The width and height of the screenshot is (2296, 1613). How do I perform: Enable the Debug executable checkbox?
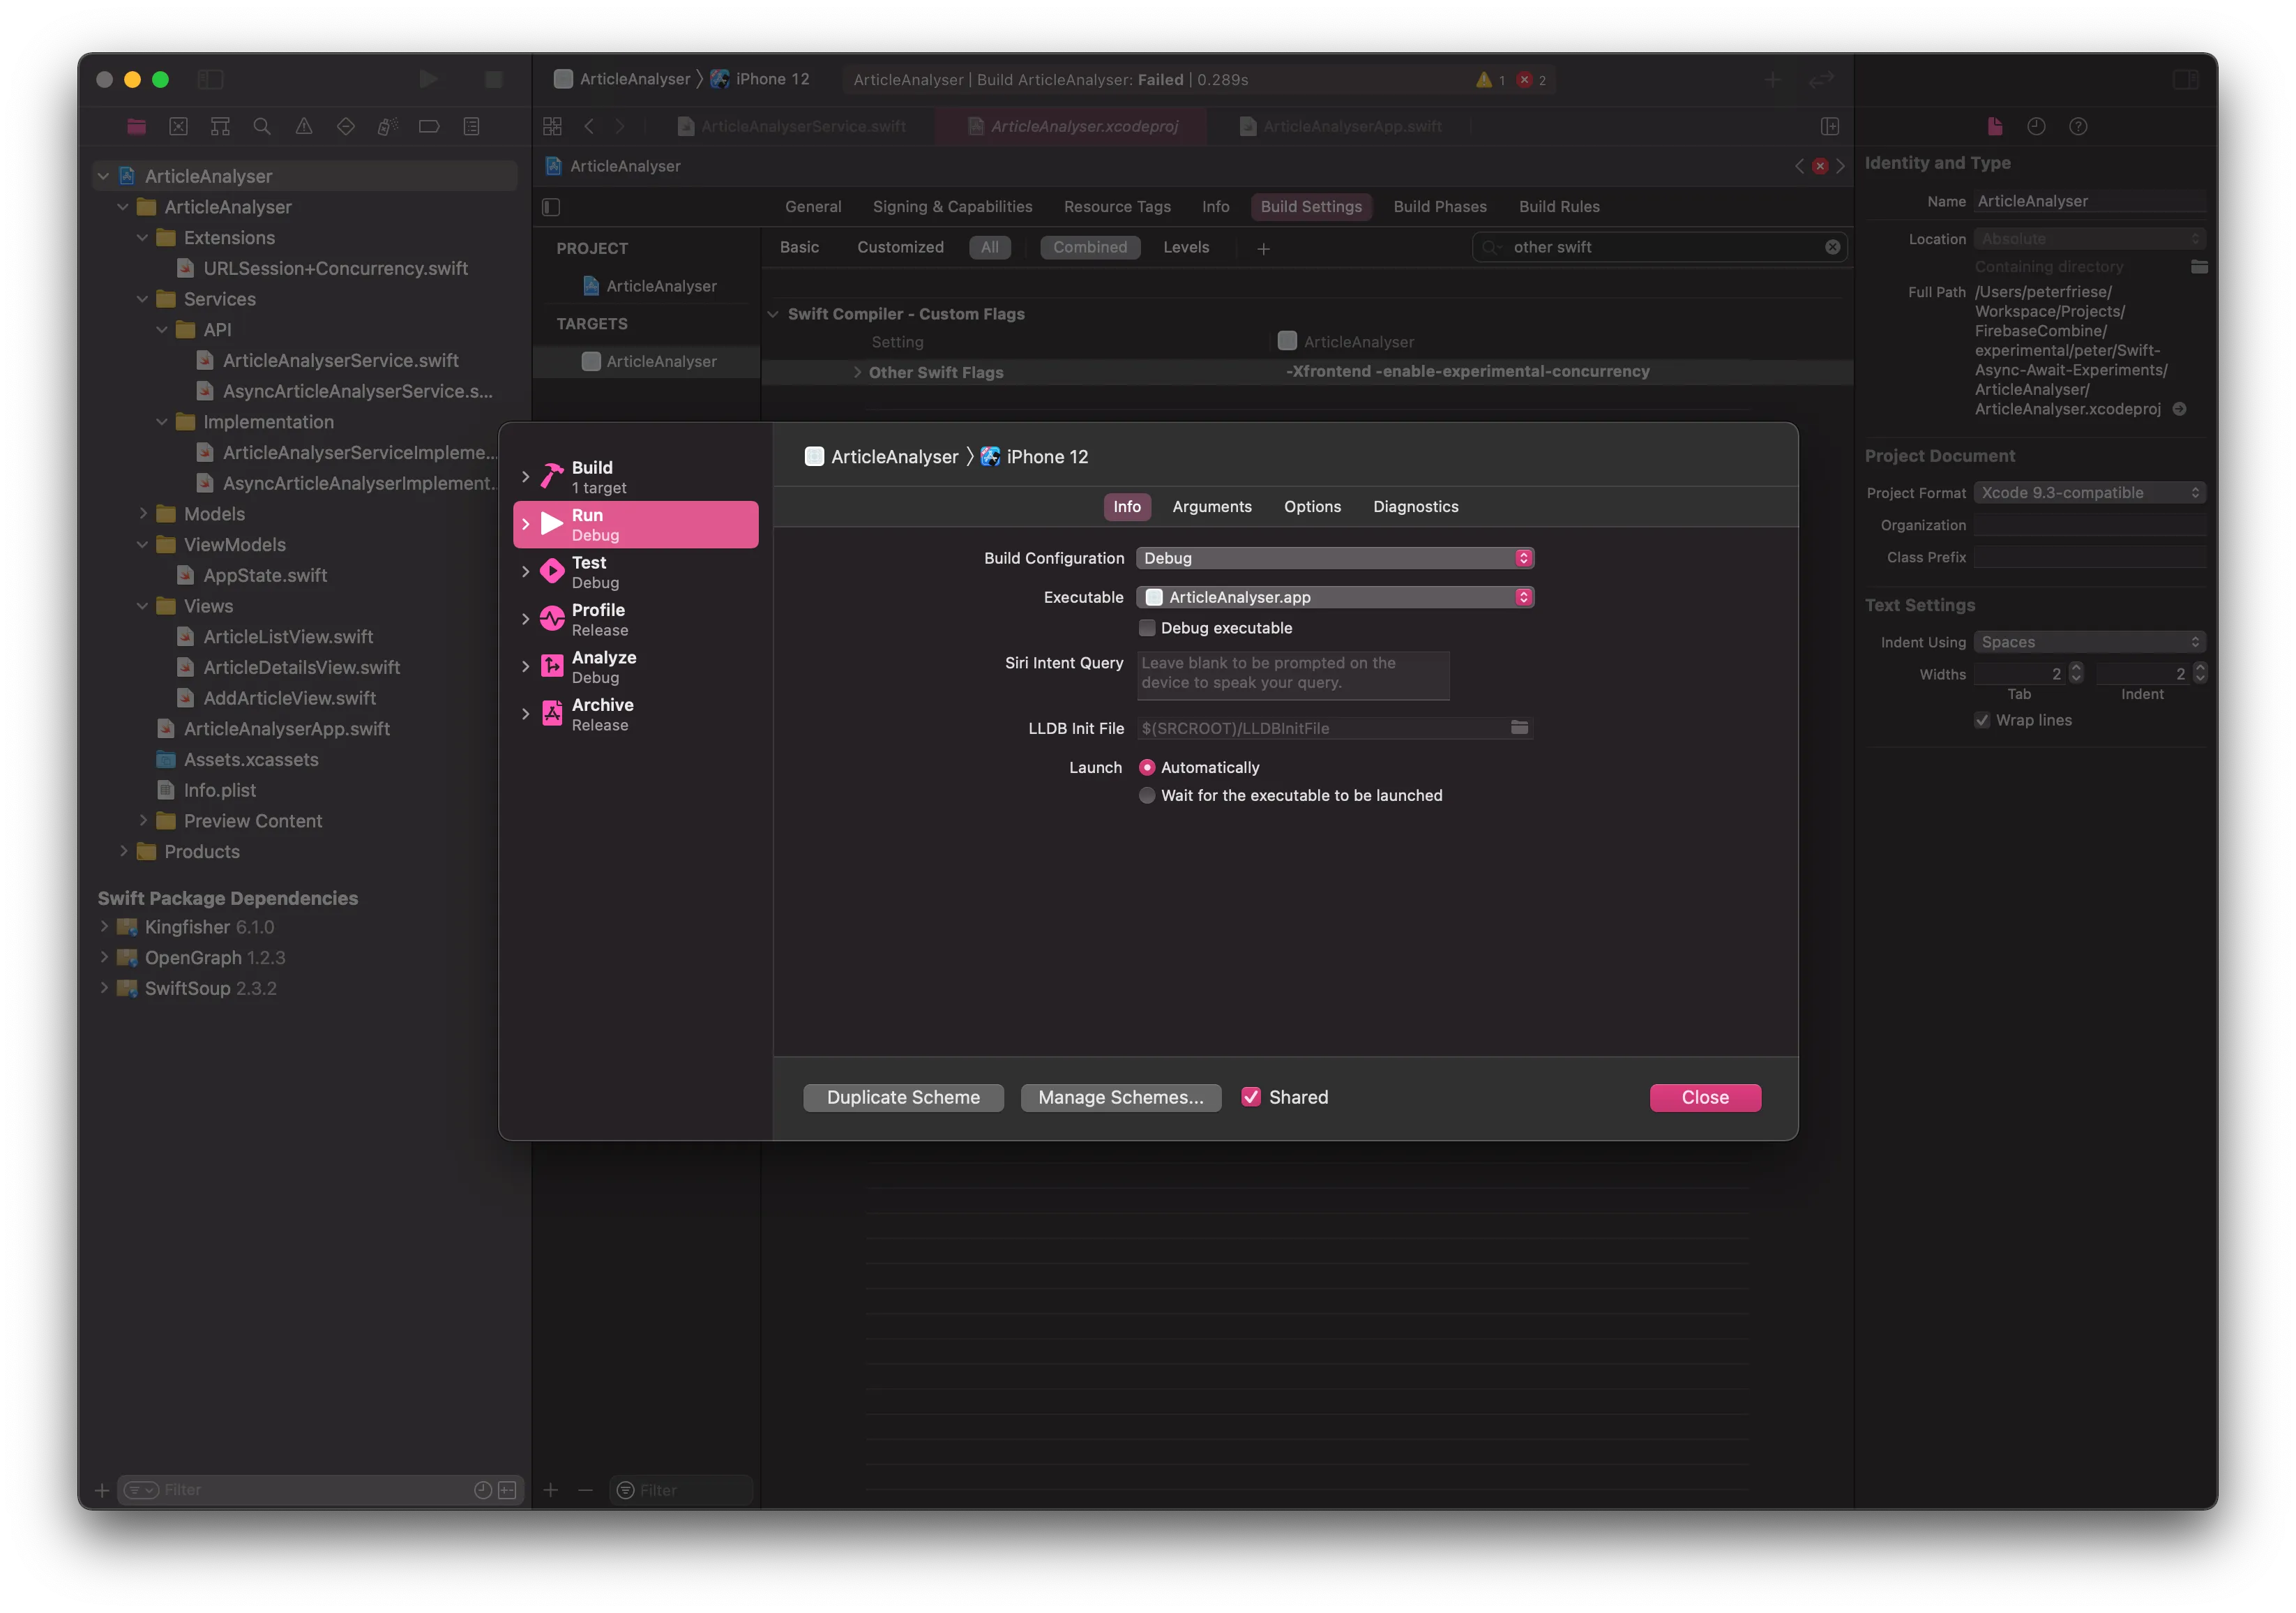(1147, 628)
